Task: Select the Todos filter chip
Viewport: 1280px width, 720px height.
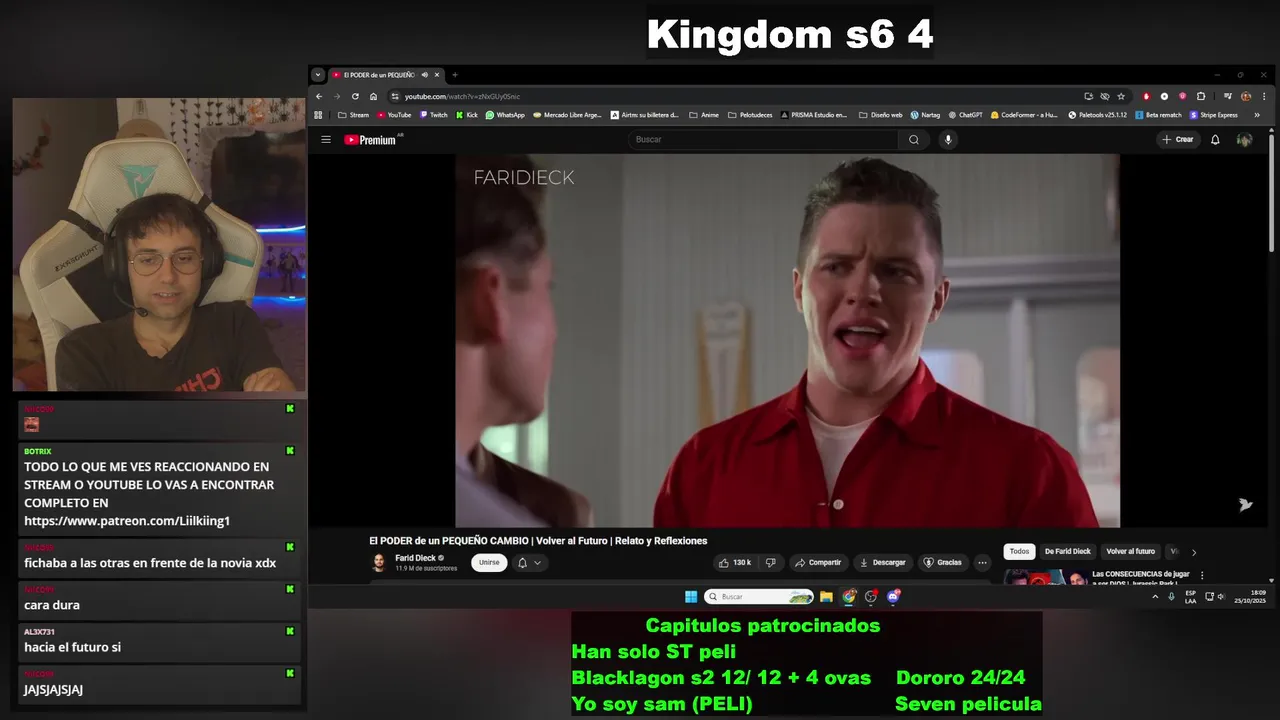Action: [x=1019, y=552]
